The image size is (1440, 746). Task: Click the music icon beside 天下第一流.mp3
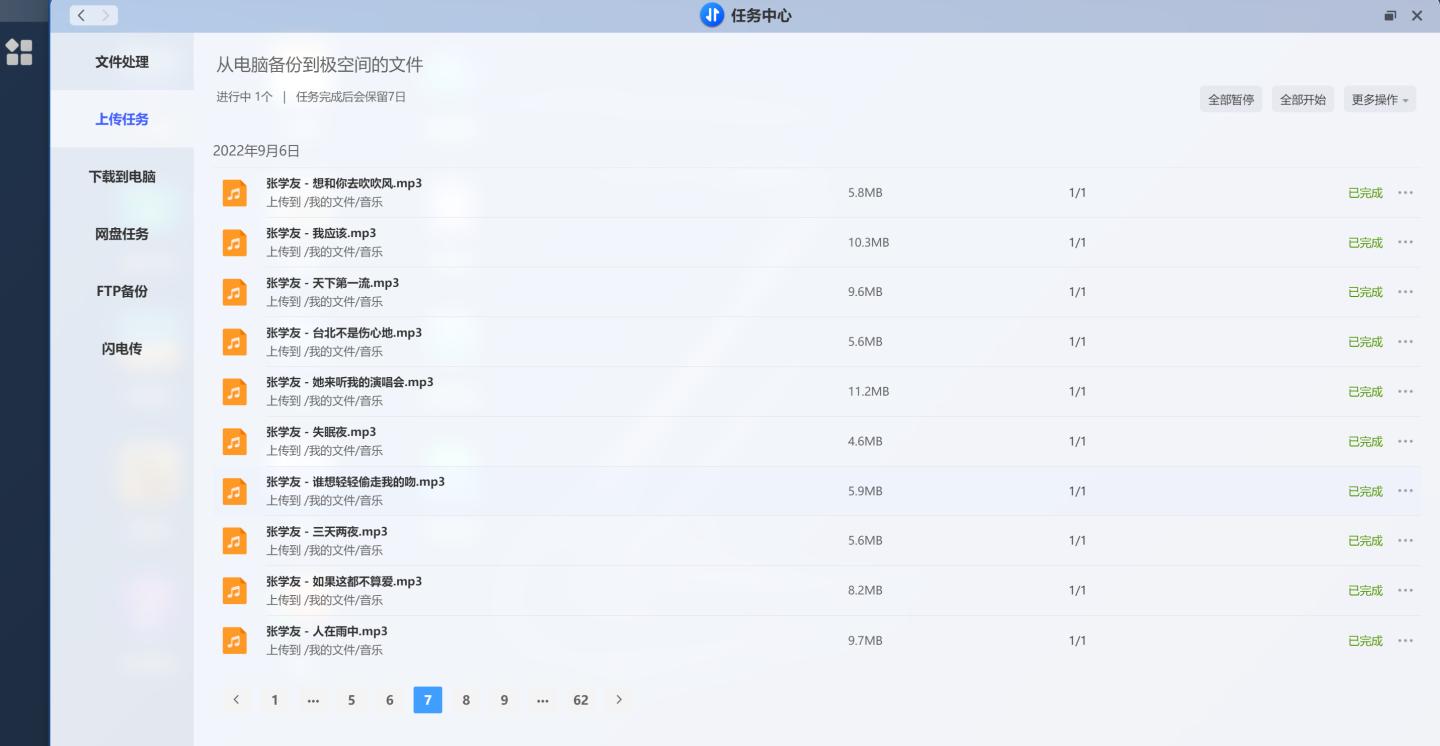234,292
